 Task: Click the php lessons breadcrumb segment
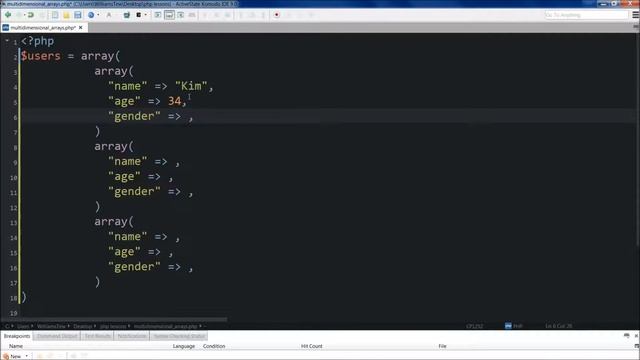point(113,326)
